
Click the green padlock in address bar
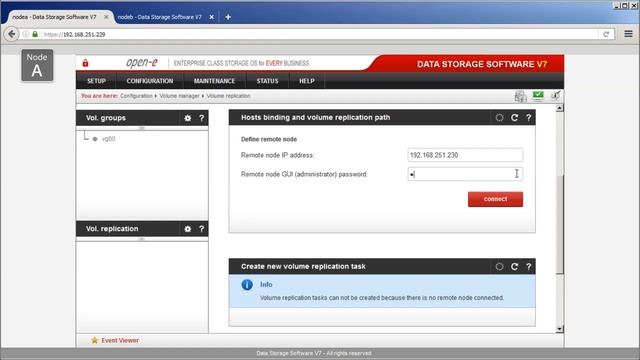coord(35,34)
